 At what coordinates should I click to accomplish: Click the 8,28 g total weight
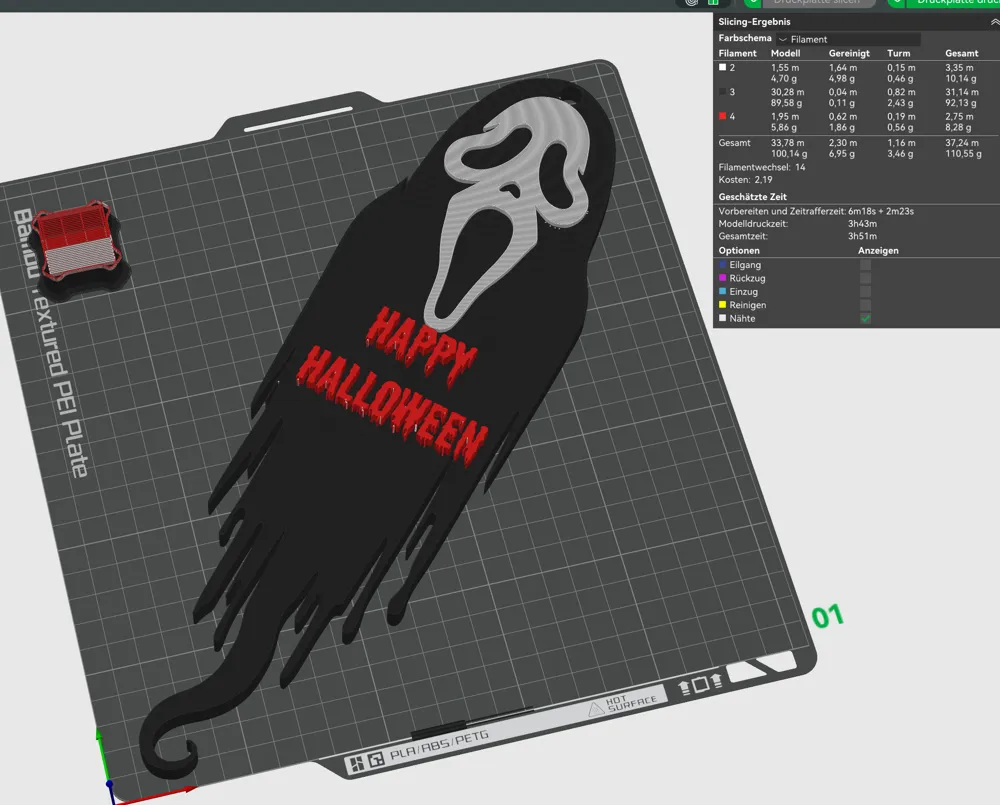[958, 128]
